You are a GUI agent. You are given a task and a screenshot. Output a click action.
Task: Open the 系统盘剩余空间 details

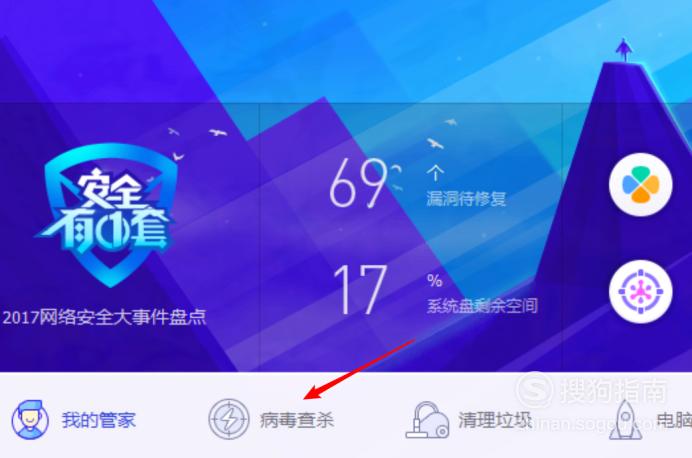pyautogui.click(x=482, y=305)
